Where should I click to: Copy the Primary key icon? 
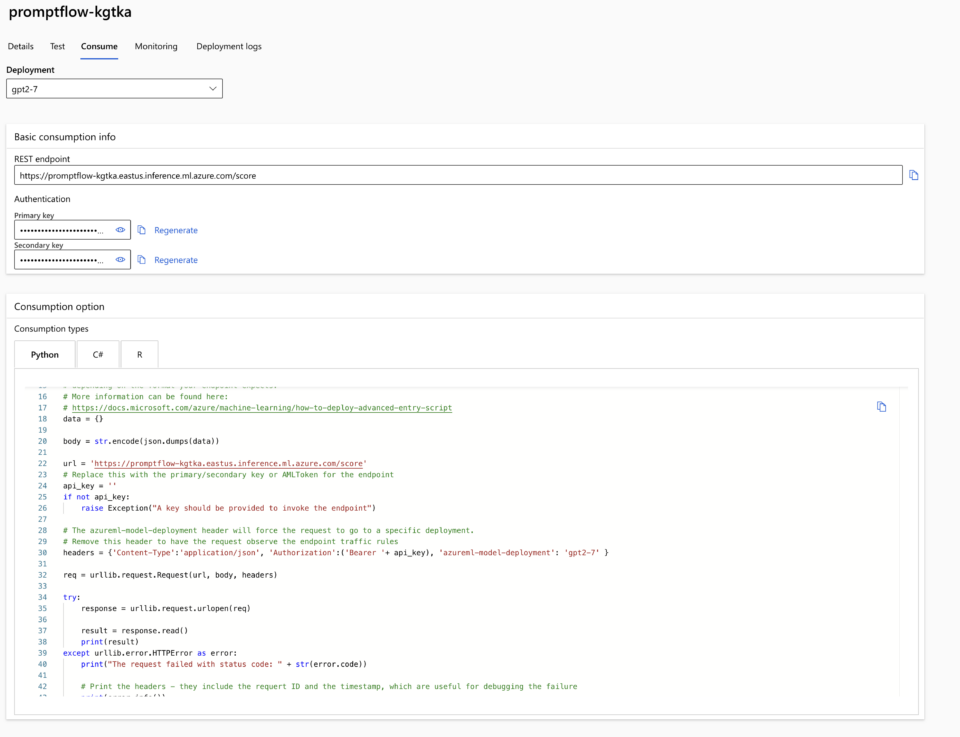[141, 230]
